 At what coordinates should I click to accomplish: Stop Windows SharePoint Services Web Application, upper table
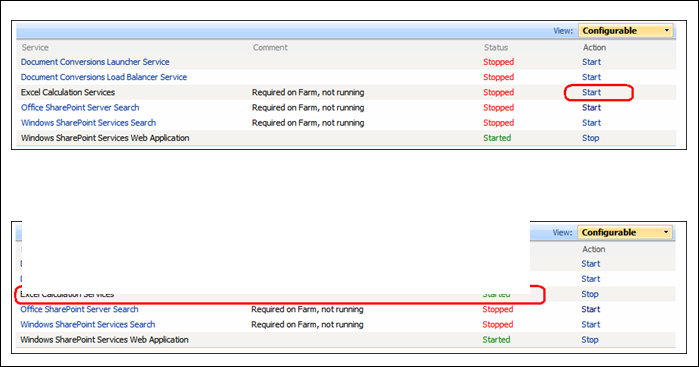(590, 138)
